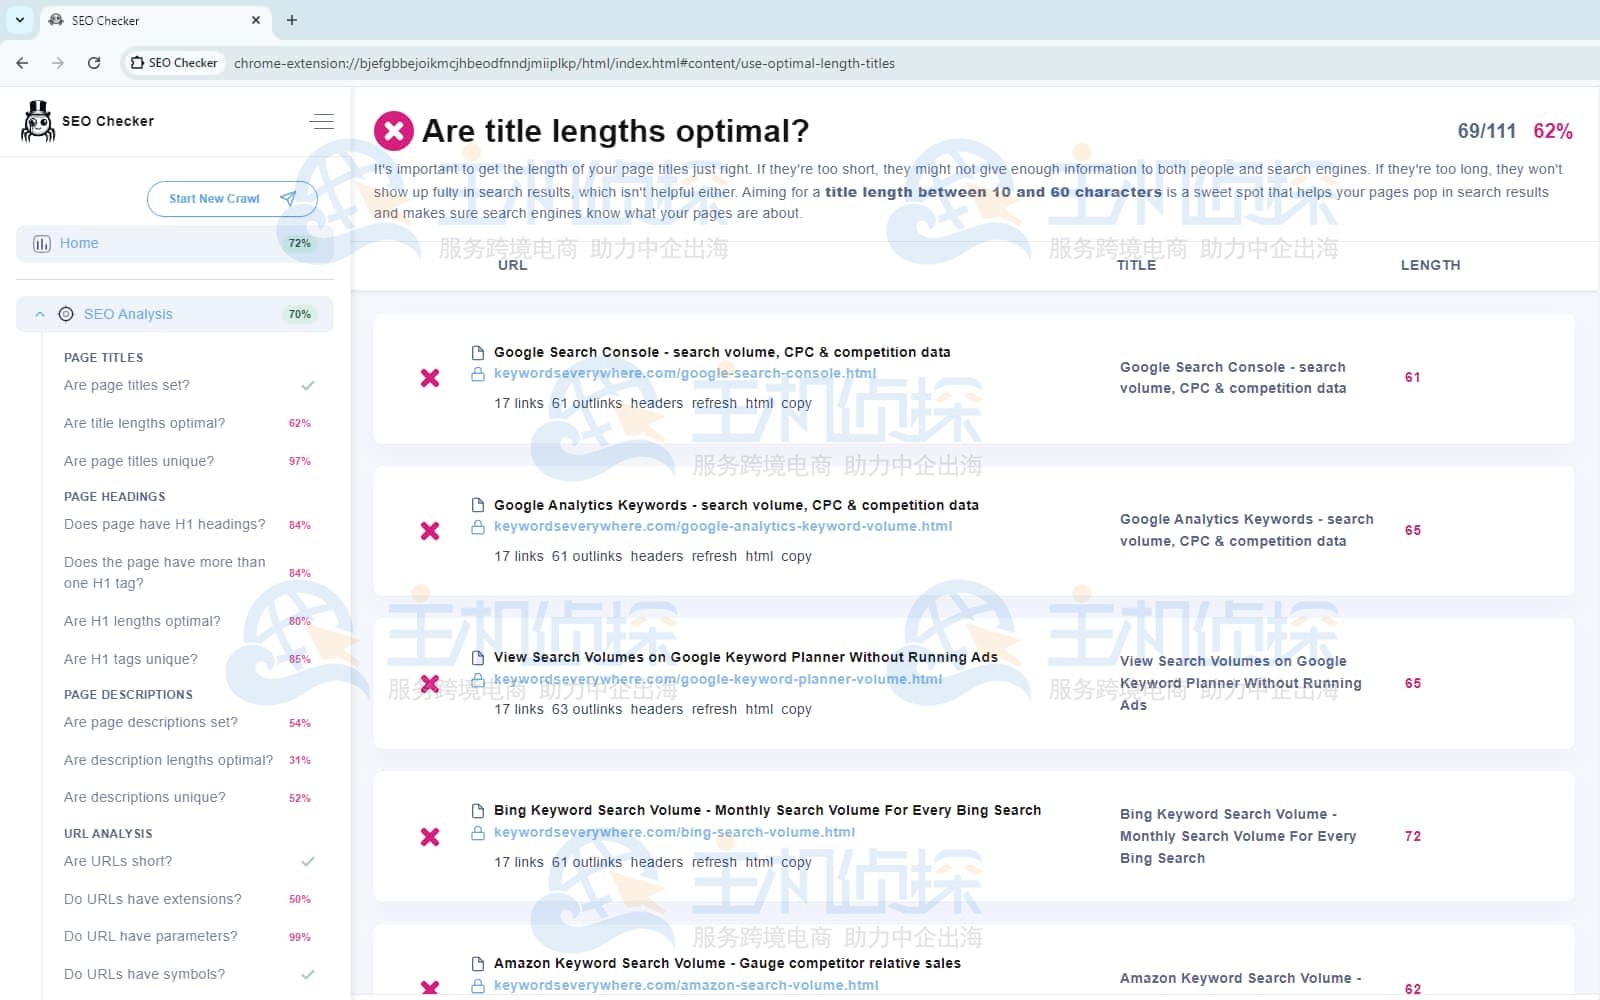Click lock icon beside google-search-console.html URL

pyautogui.click(x=478, y=374)
